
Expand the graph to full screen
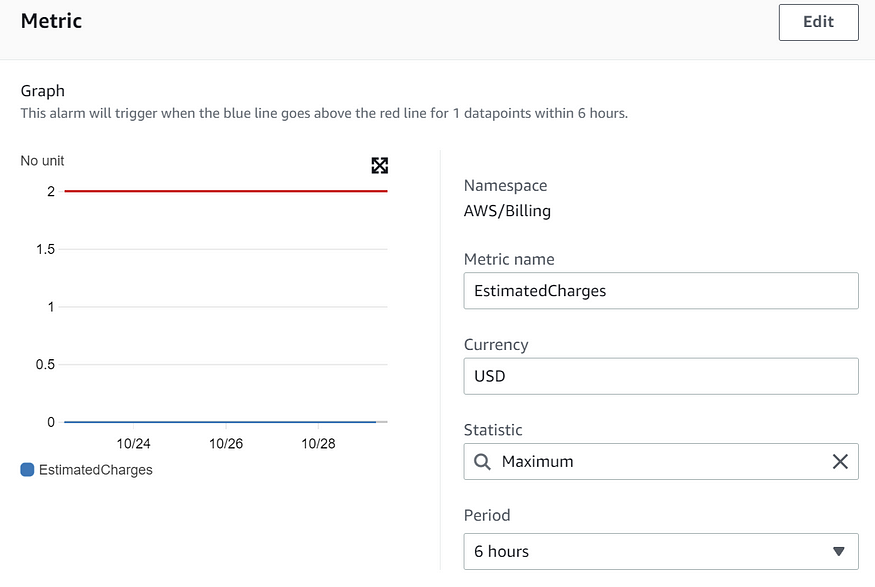379,165
